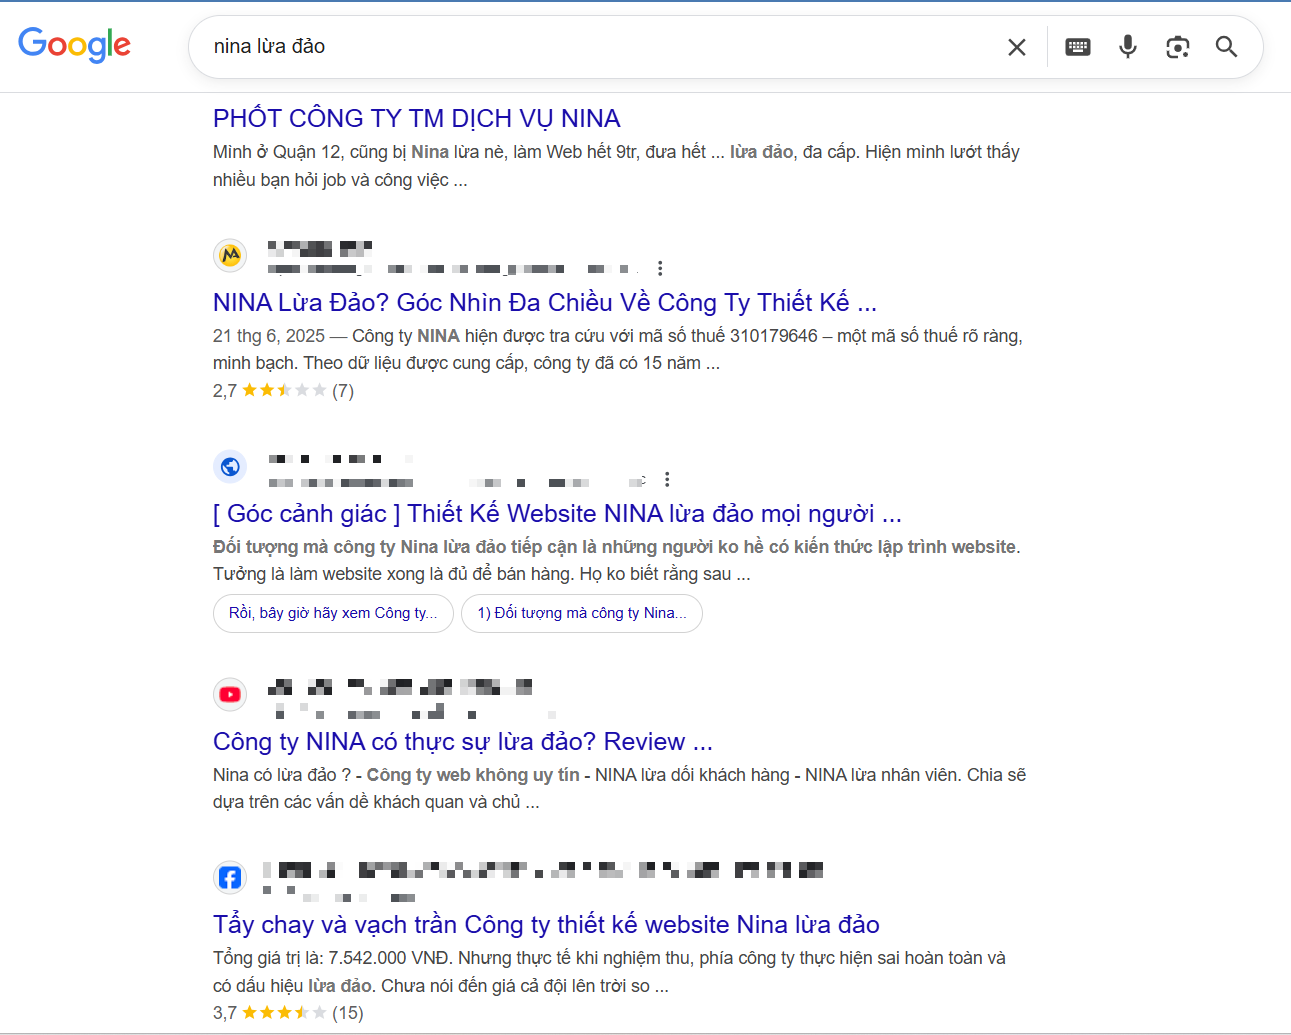Open the YouTube result via its red favicon

click(230, 694)
